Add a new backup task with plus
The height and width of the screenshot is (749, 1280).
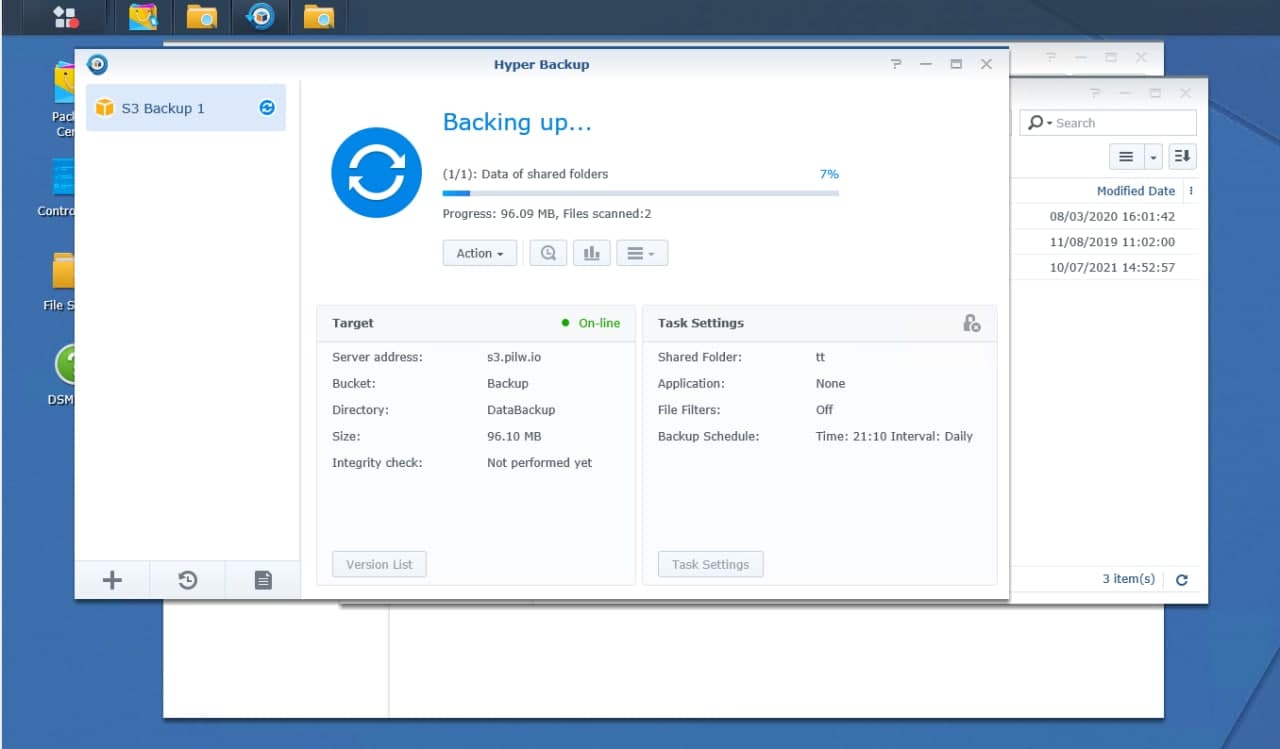[x=112, y=580]
